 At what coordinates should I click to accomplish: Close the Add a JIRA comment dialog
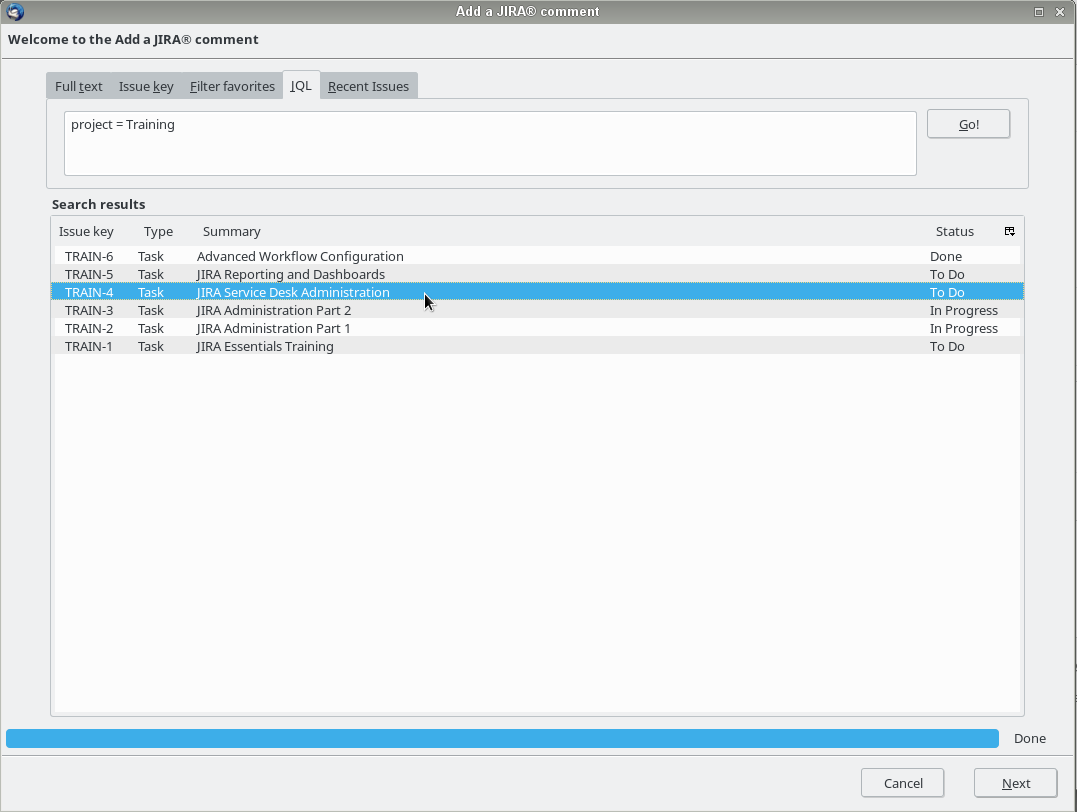point(1060,12)
